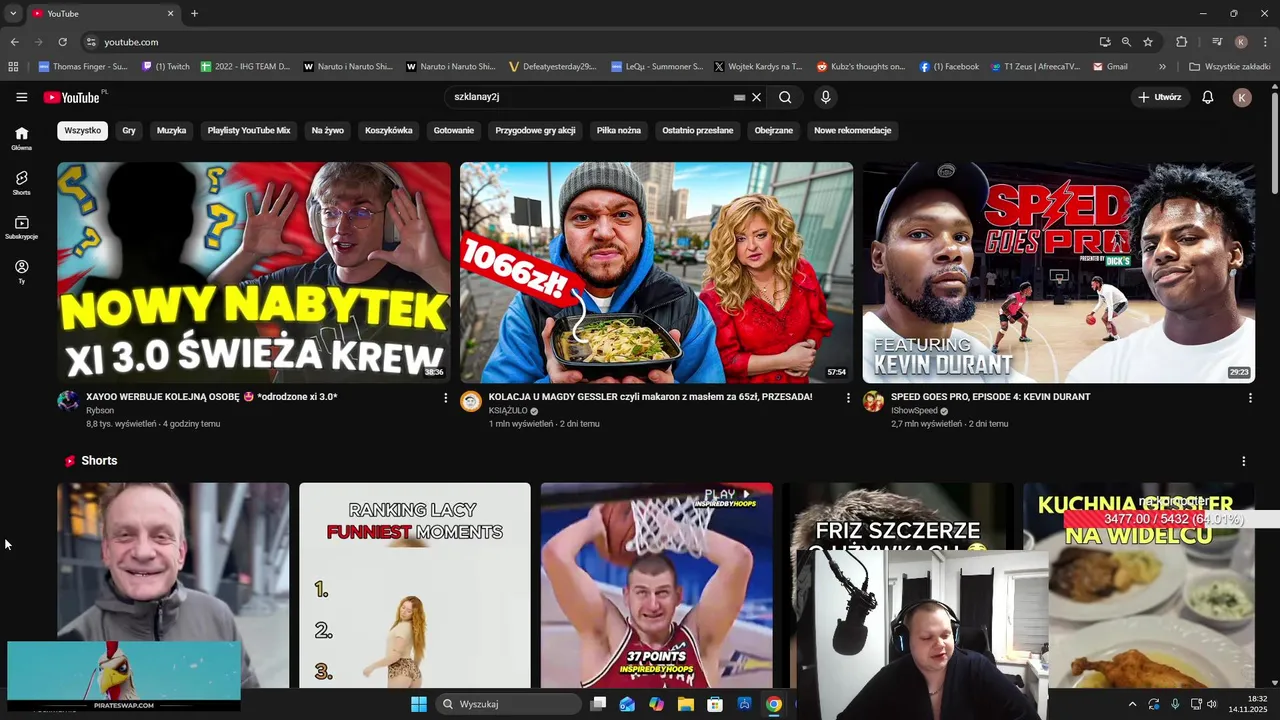Select the Koszykówka chip

[389, 130]
